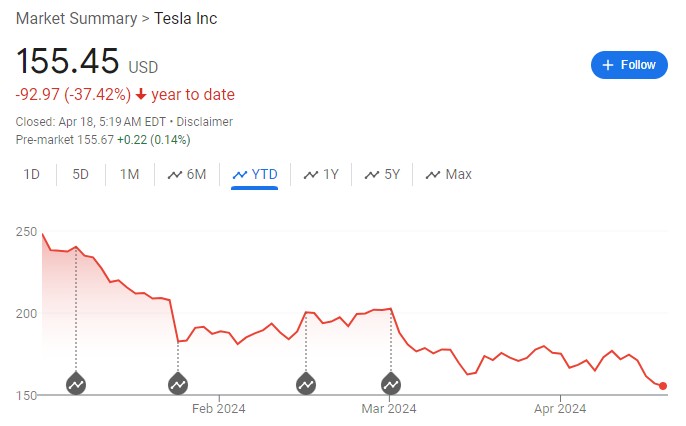The image size is (686, 426).
Task: Click the trend icon on the 6M tab
Action: [175, 174]
